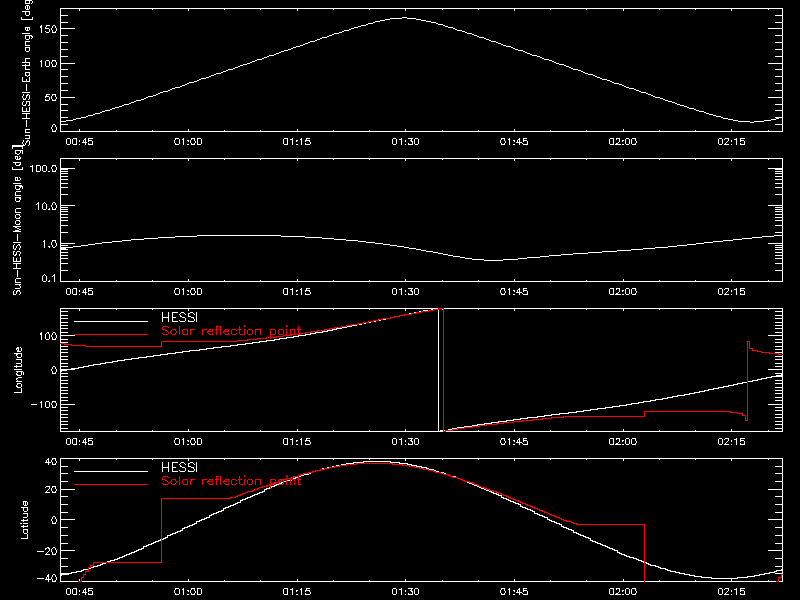Image resolution: width=800 pixels, height=600 pixels.
Task: Click the -100 tick on the Longitude plot
Action: pos(44,404)
